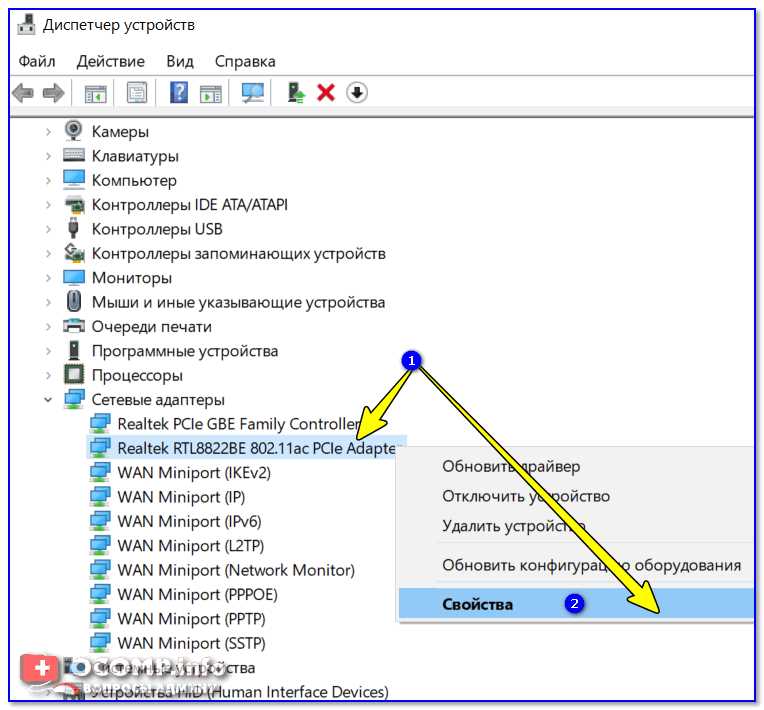764x710 pixels.
Task: Select WAN Miniport (SSTP)
Action: (x=191, y=643)
